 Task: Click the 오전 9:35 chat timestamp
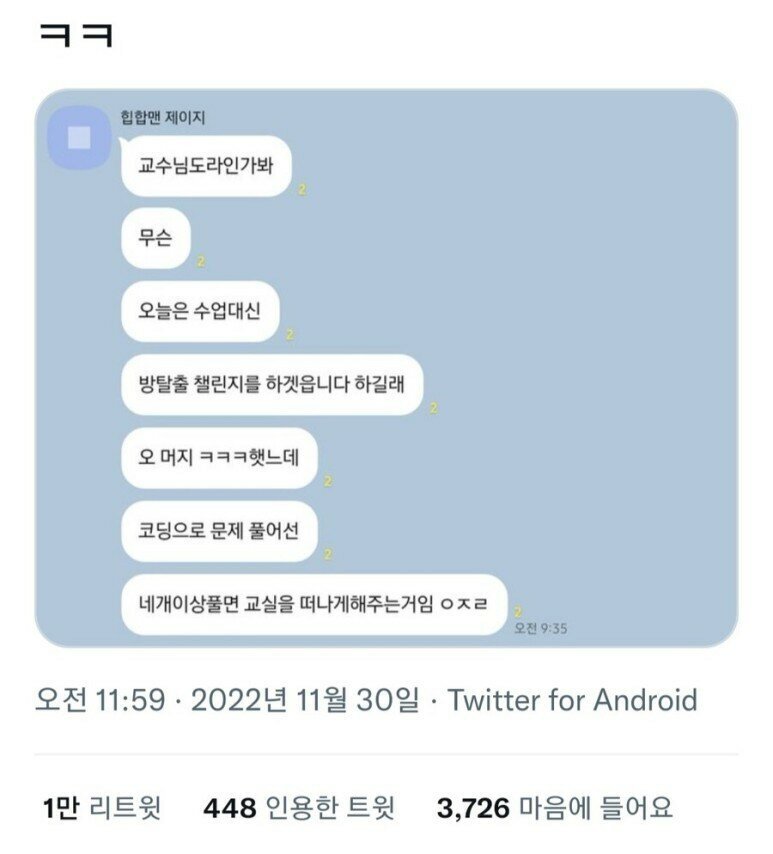pyautogui.click(x=541, y=628)
